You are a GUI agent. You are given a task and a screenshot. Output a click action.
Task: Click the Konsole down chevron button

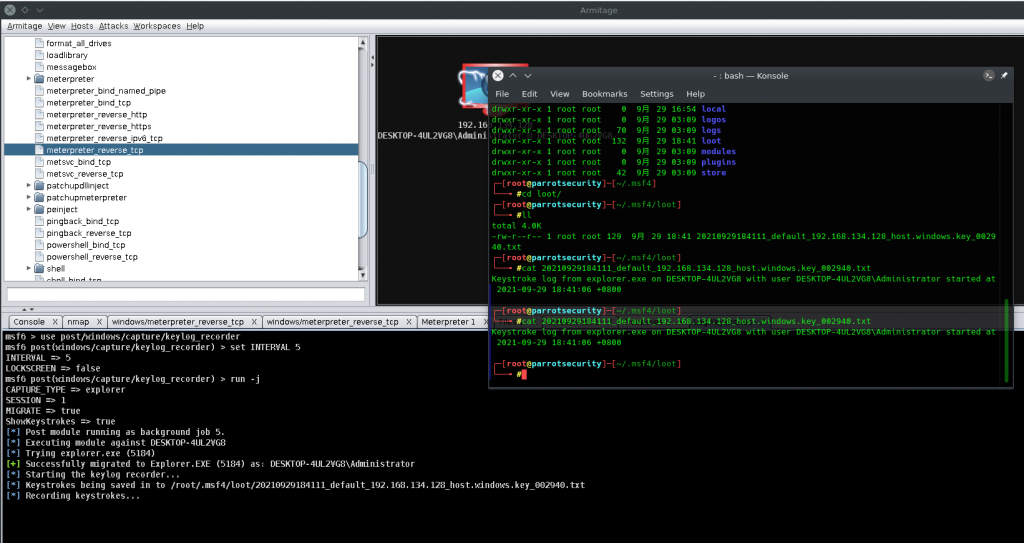click(528, 76)
